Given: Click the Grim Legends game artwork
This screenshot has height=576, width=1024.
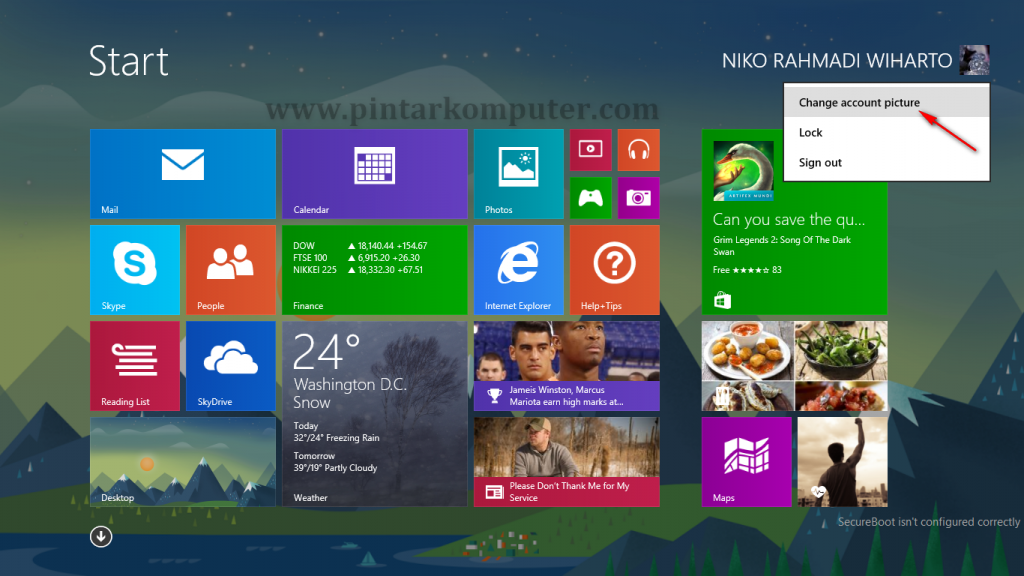Looking at the screenshot, I should point(743,170).
